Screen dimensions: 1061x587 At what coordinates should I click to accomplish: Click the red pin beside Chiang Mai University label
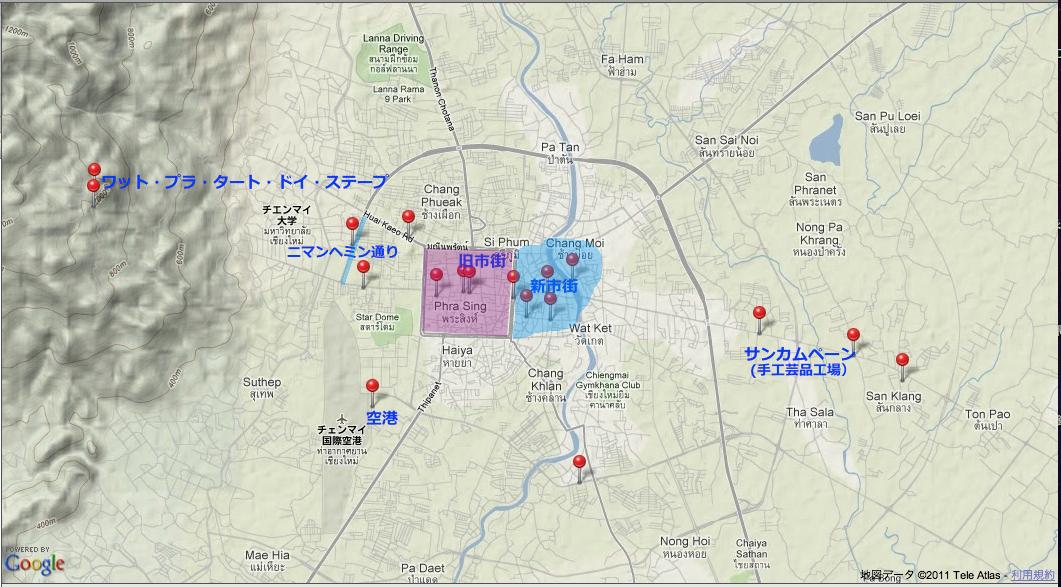[x=352, y=225]
